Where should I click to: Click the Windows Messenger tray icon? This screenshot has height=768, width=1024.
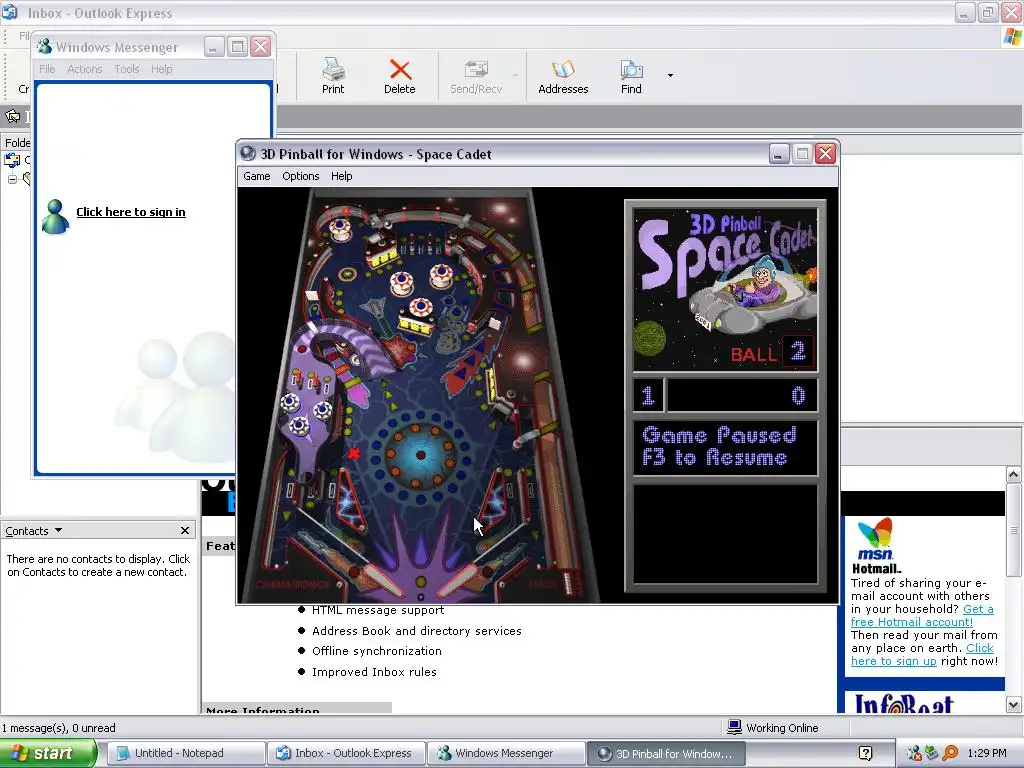coord(914,754)
